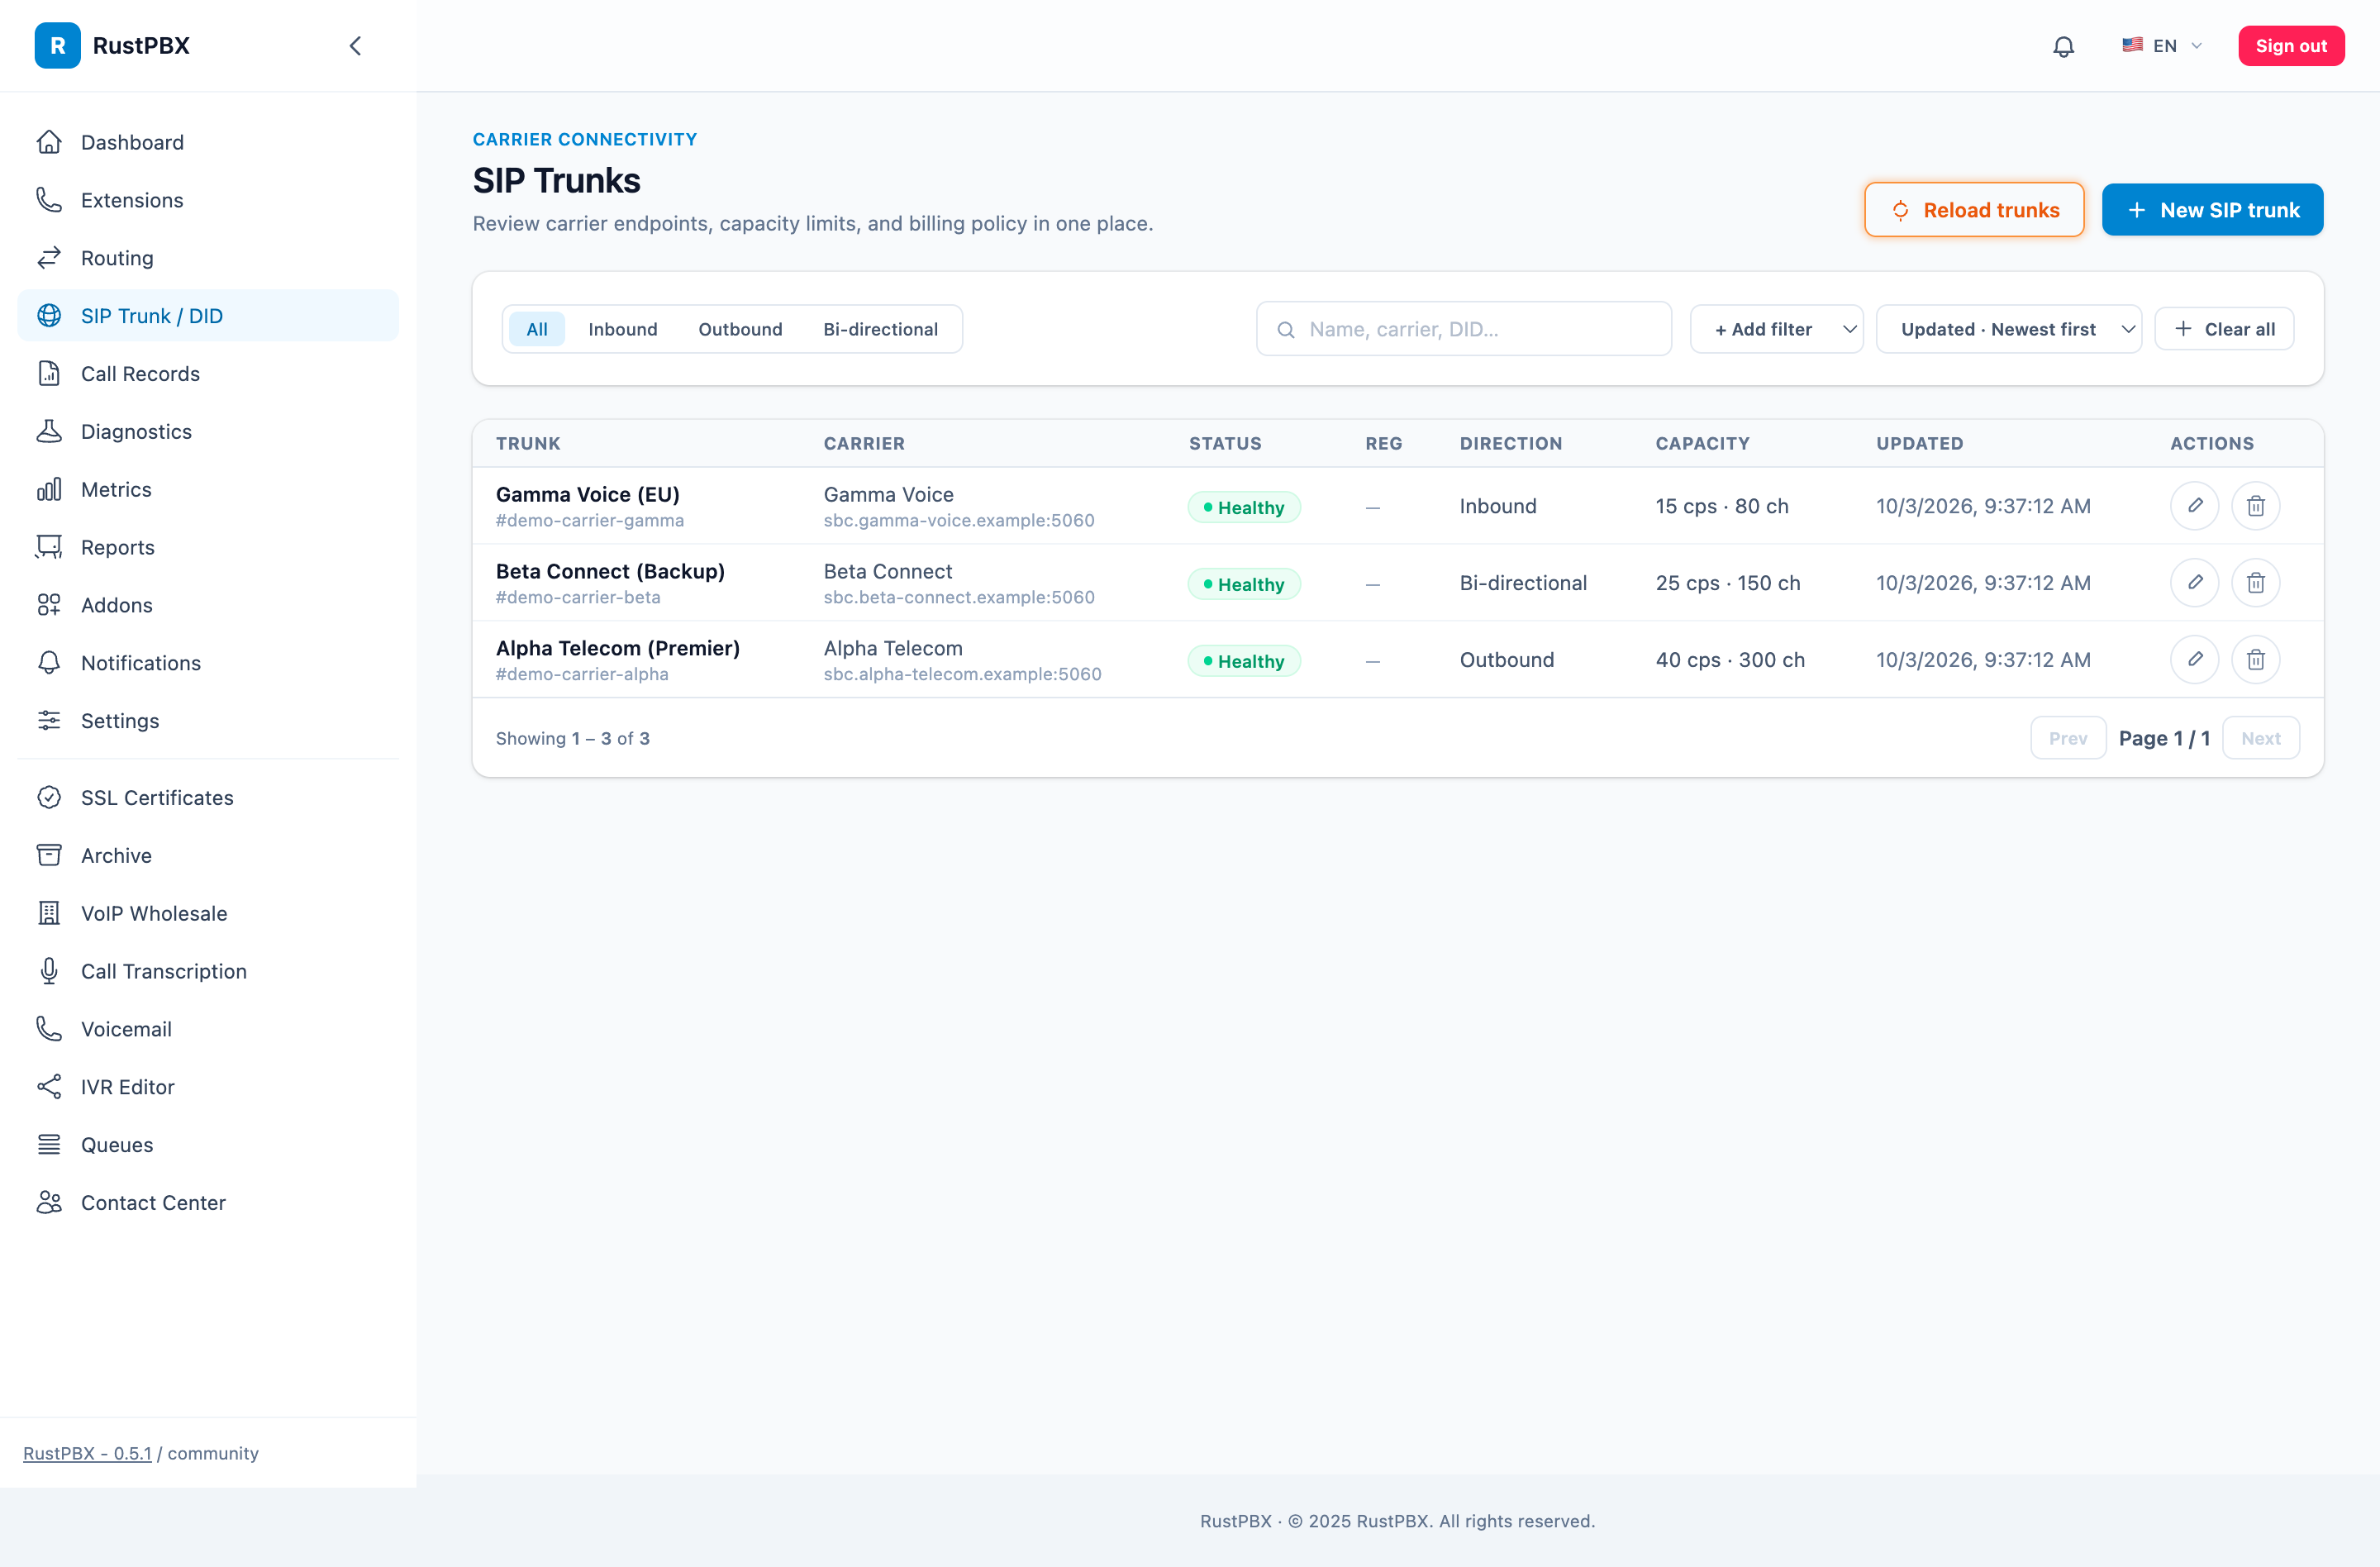Open Contact Center in sidebar

pyautogui.click(x=208, y=1203)
